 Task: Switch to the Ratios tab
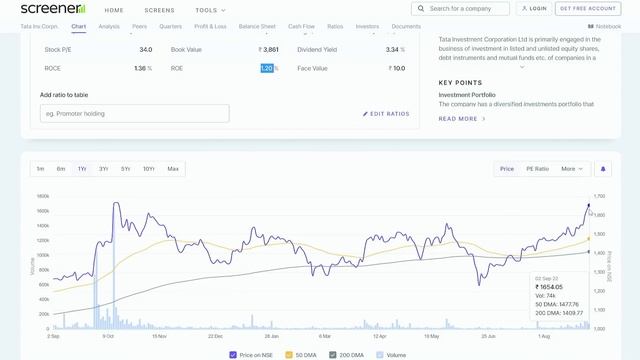point(335,27)
